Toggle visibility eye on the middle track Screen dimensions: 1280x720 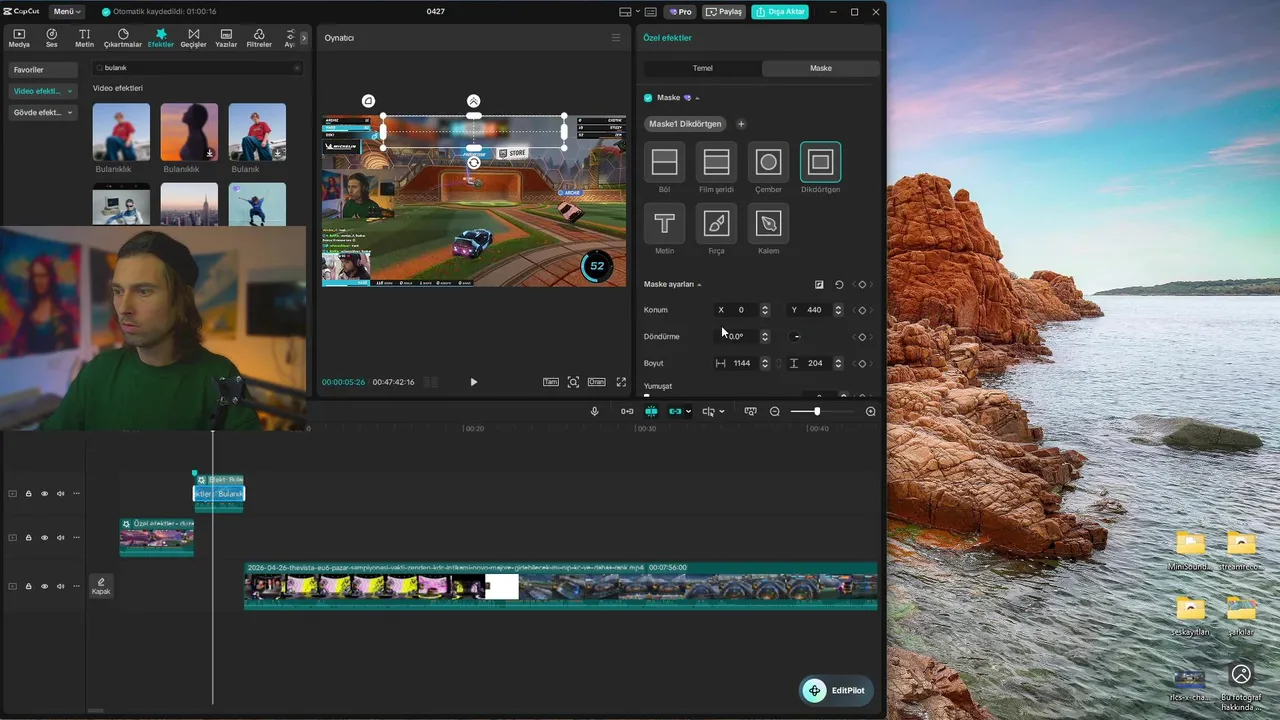click(44, 537)
